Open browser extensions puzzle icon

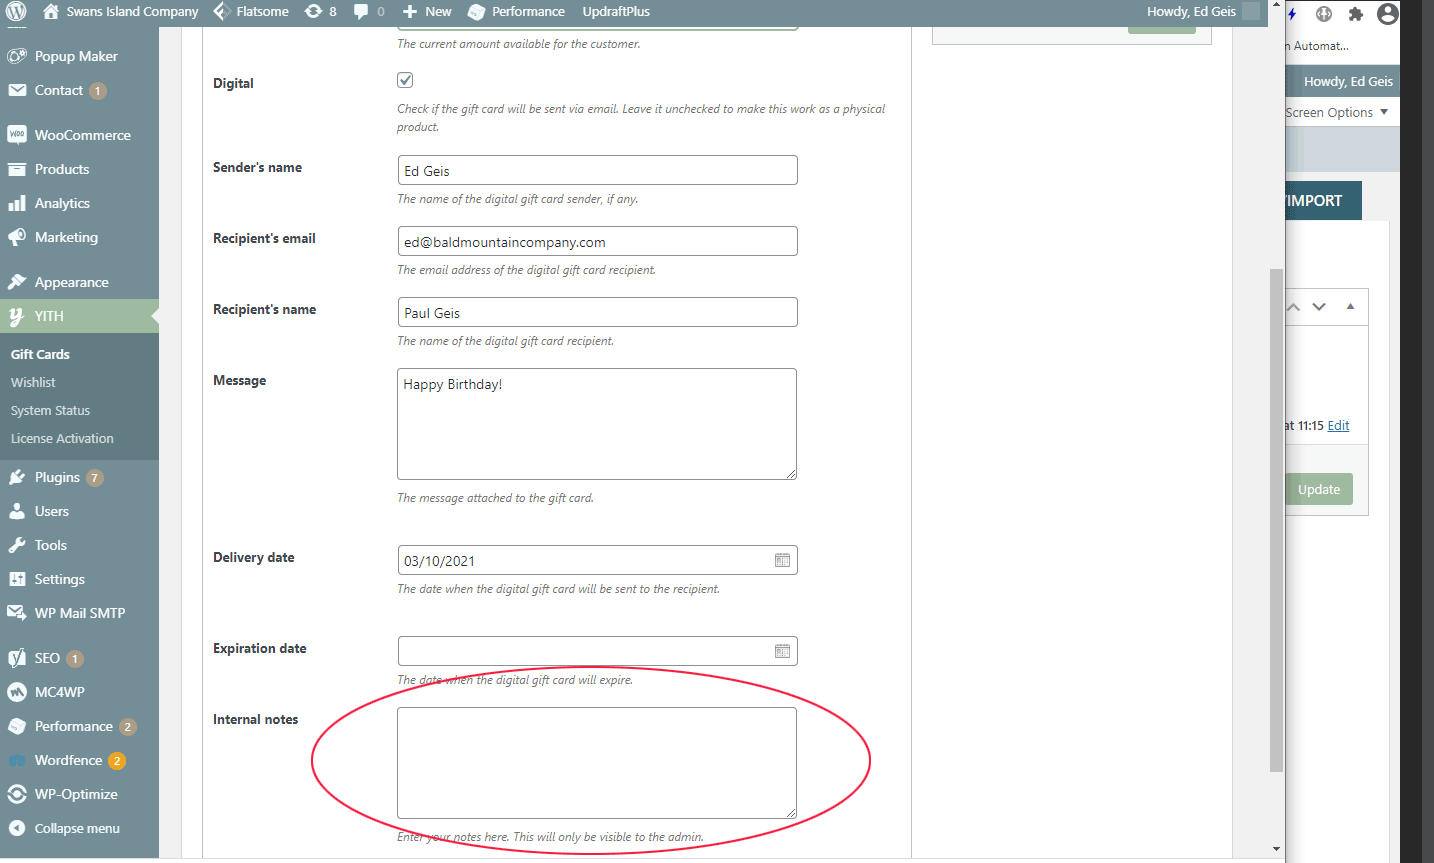coord(1356,14)
